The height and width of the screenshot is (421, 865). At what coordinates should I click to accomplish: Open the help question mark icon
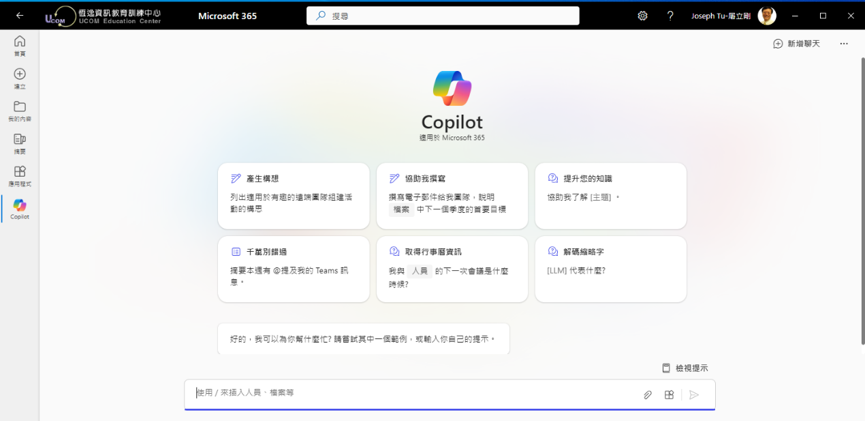point(670,16)
